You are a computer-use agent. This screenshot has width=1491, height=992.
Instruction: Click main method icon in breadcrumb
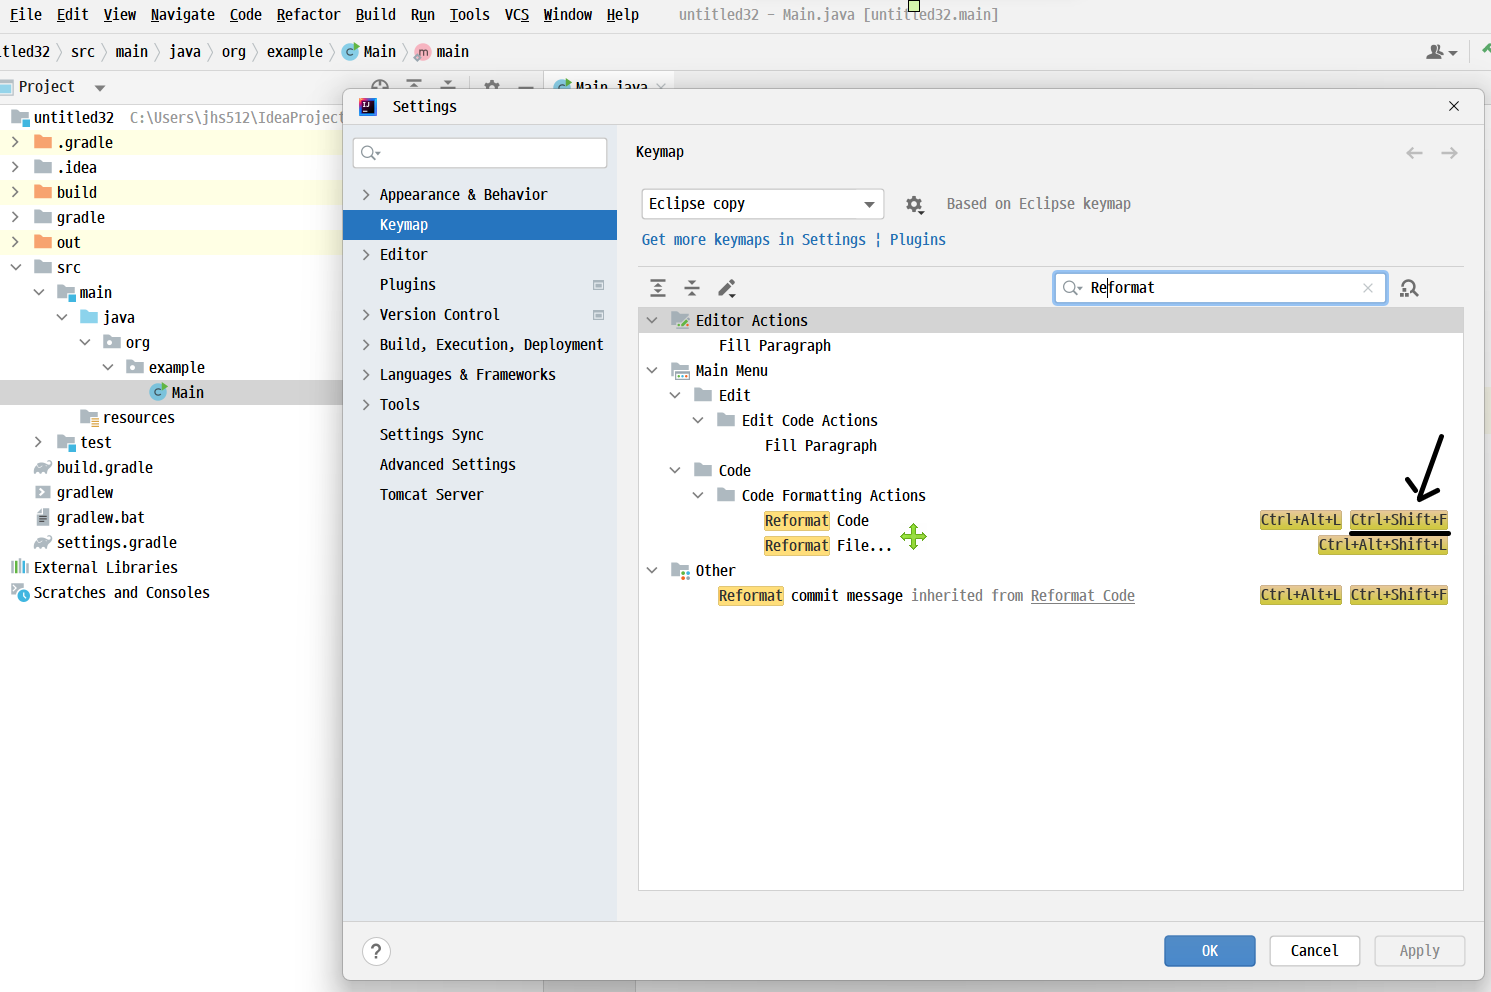click(x=423, y=52)
